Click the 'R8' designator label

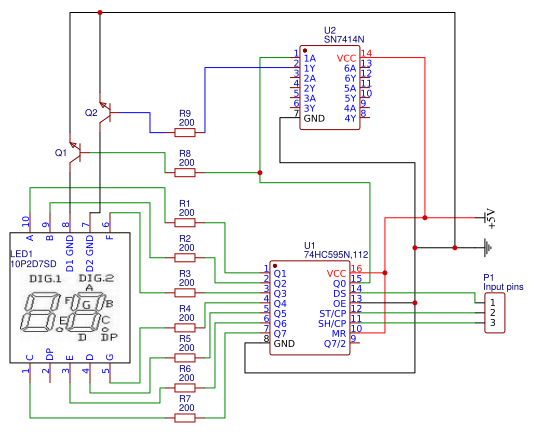tap(185, 154)
